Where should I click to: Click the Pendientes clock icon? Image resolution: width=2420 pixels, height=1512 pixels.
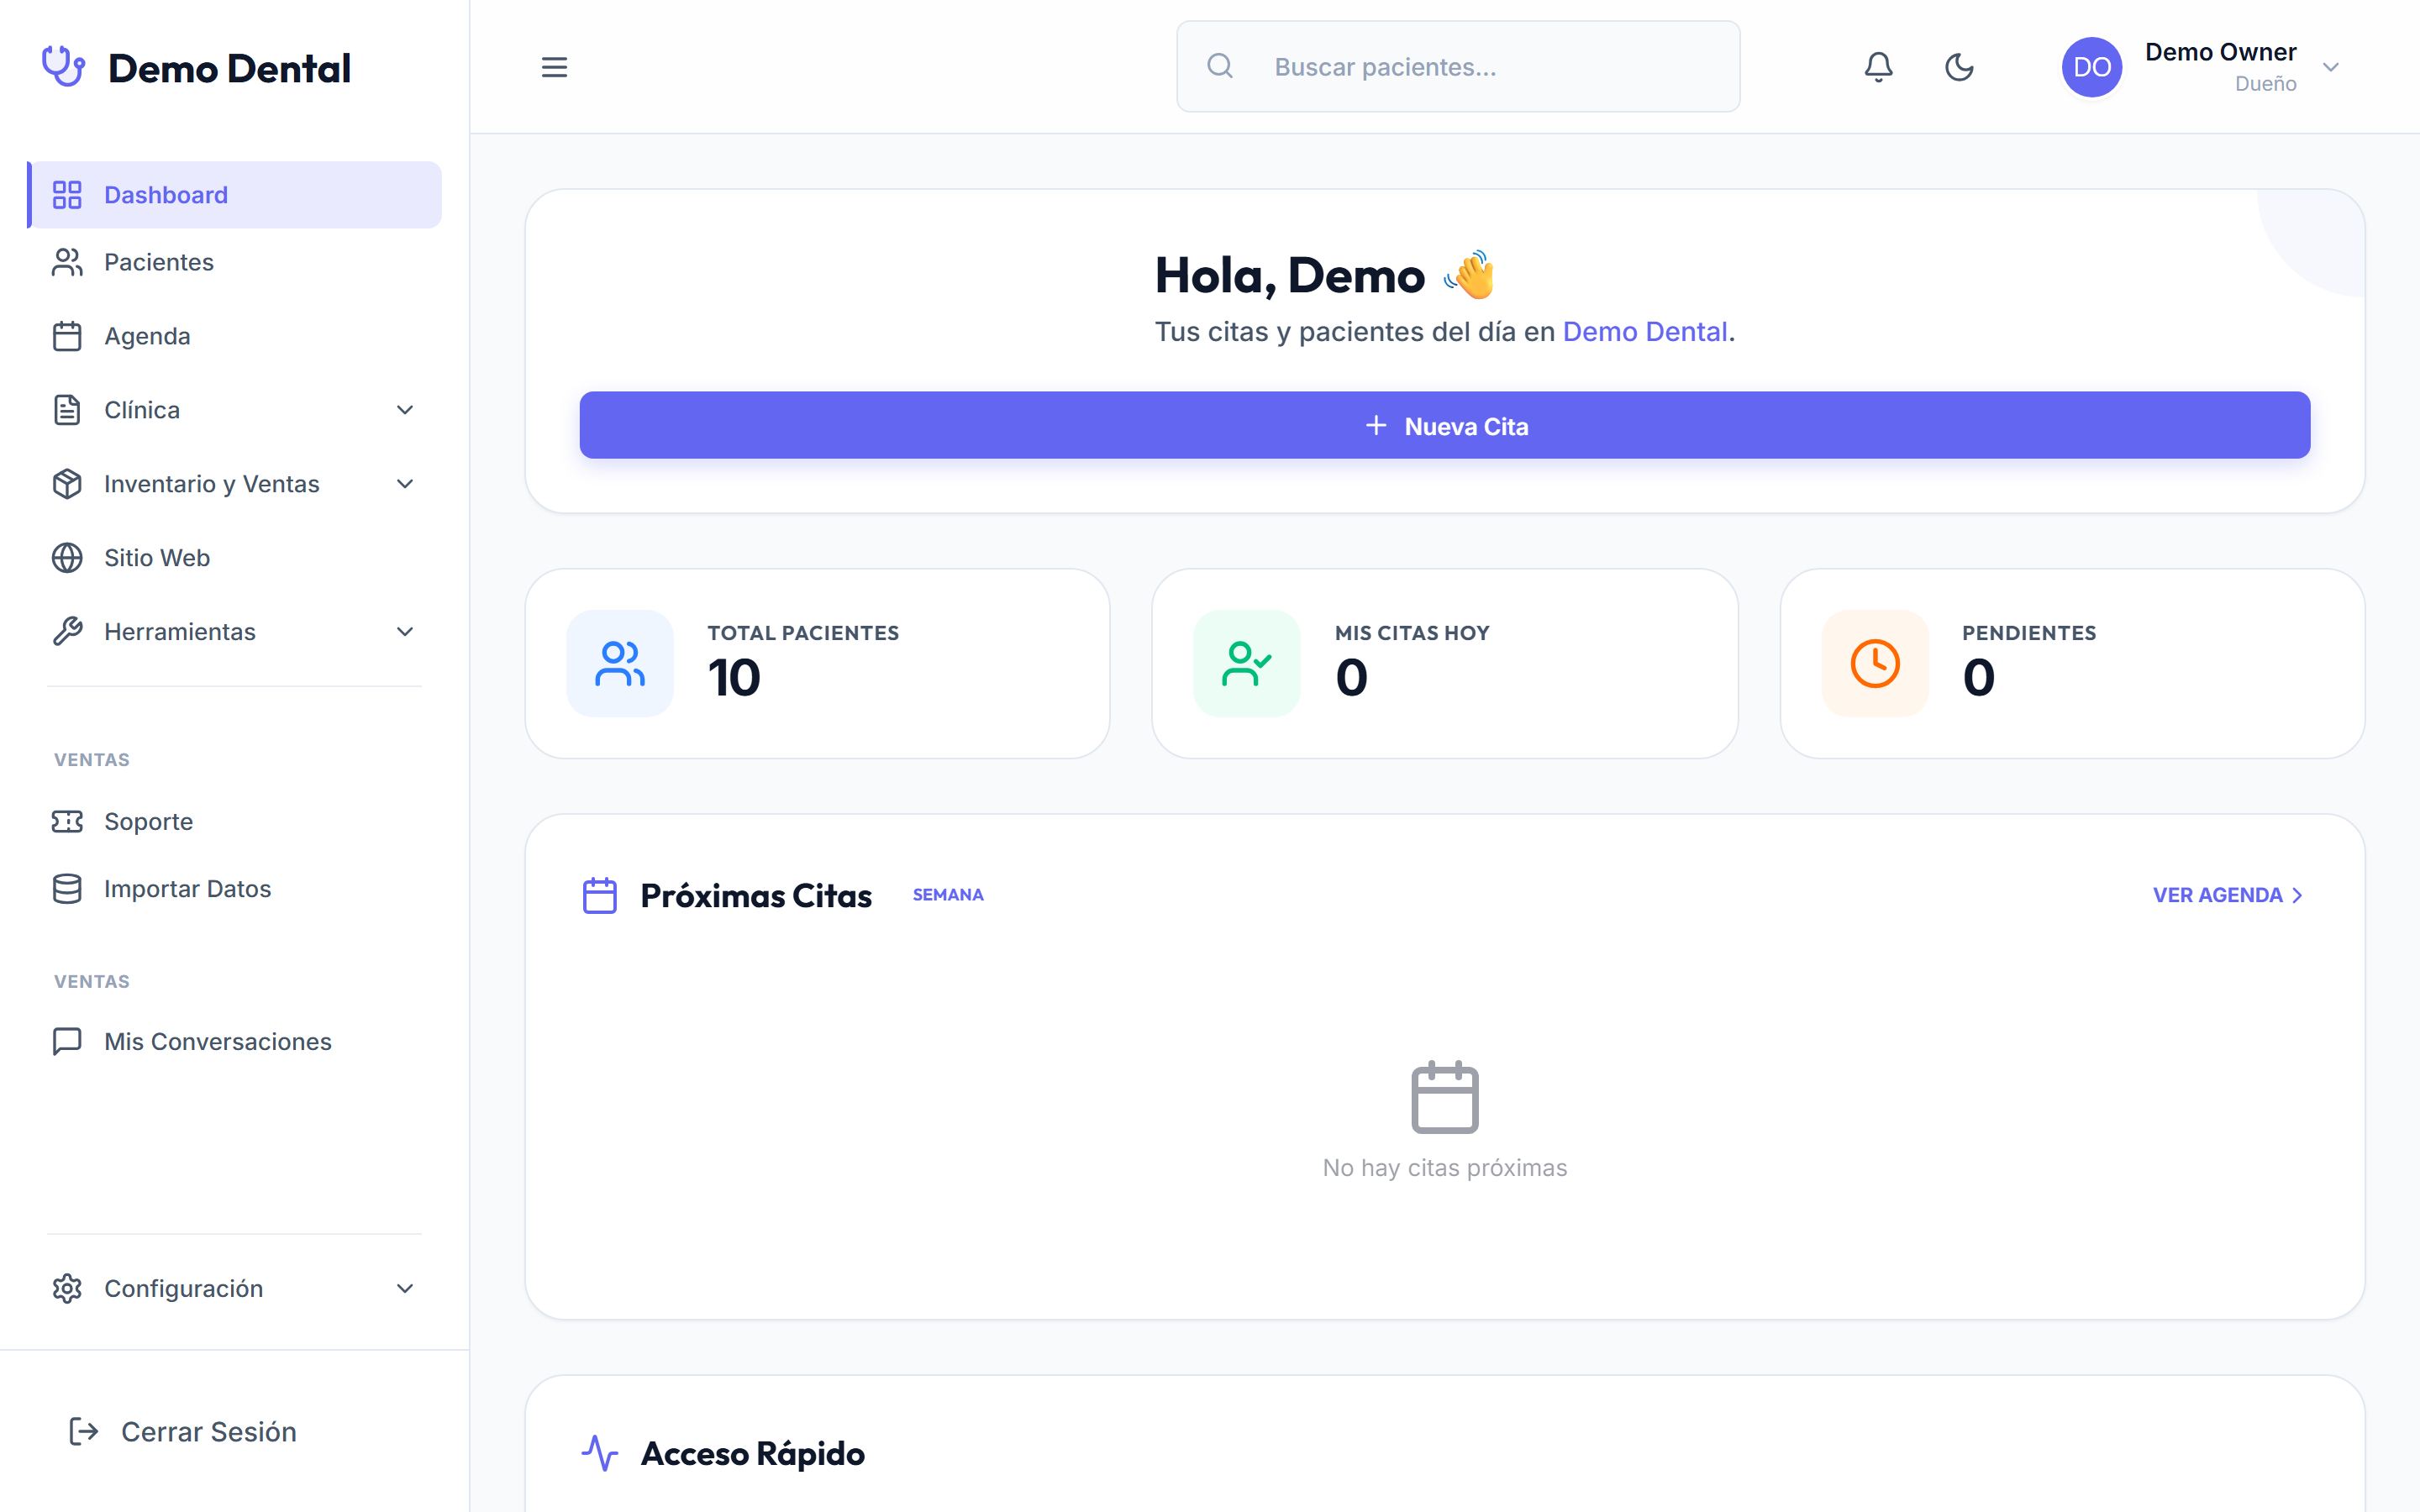pos(1874,664)
